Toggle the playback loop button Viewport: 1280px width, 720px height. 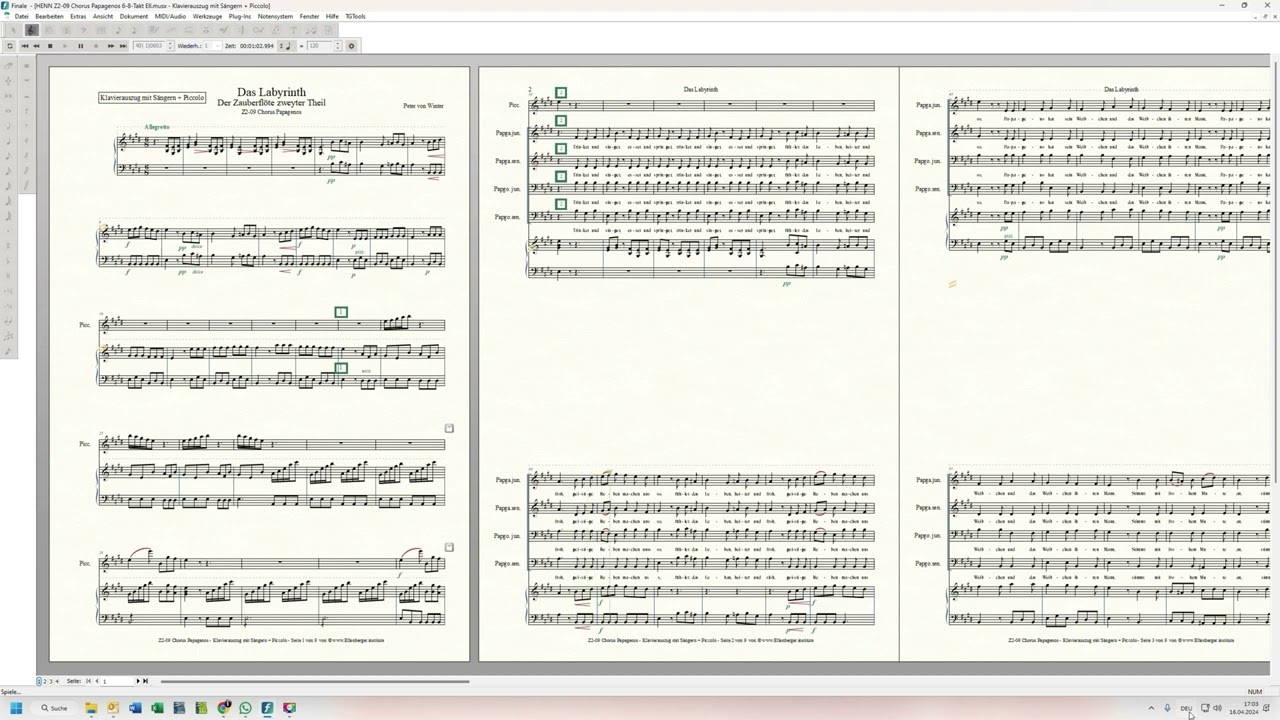coord(10,46)
